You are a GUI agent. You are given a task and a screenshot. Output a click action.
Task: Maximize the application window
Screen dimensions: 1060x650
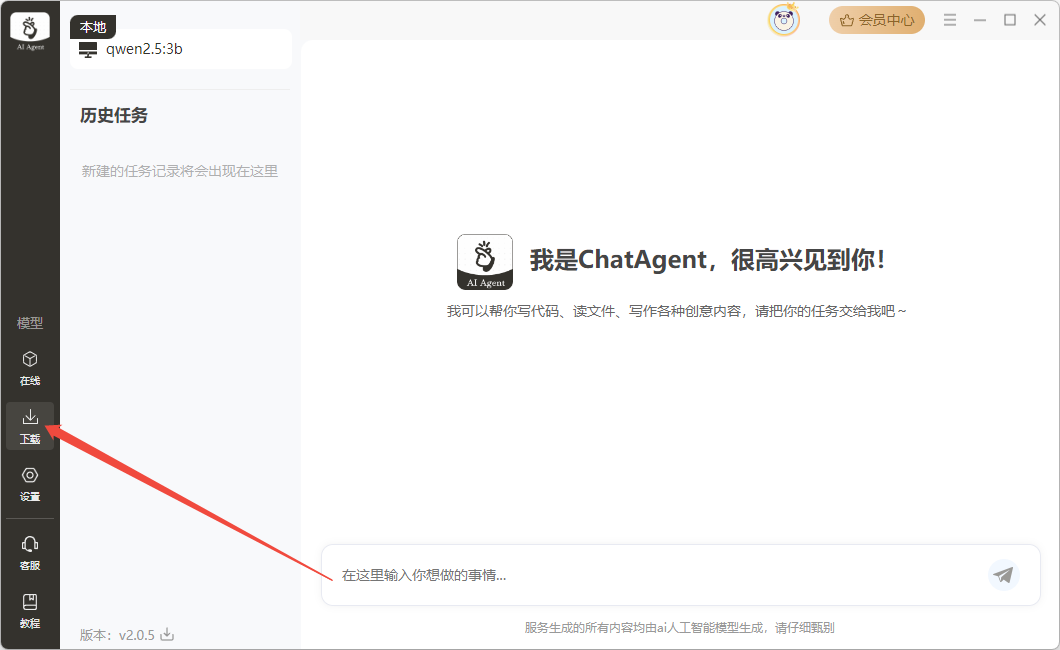(x=1010, y=20)
